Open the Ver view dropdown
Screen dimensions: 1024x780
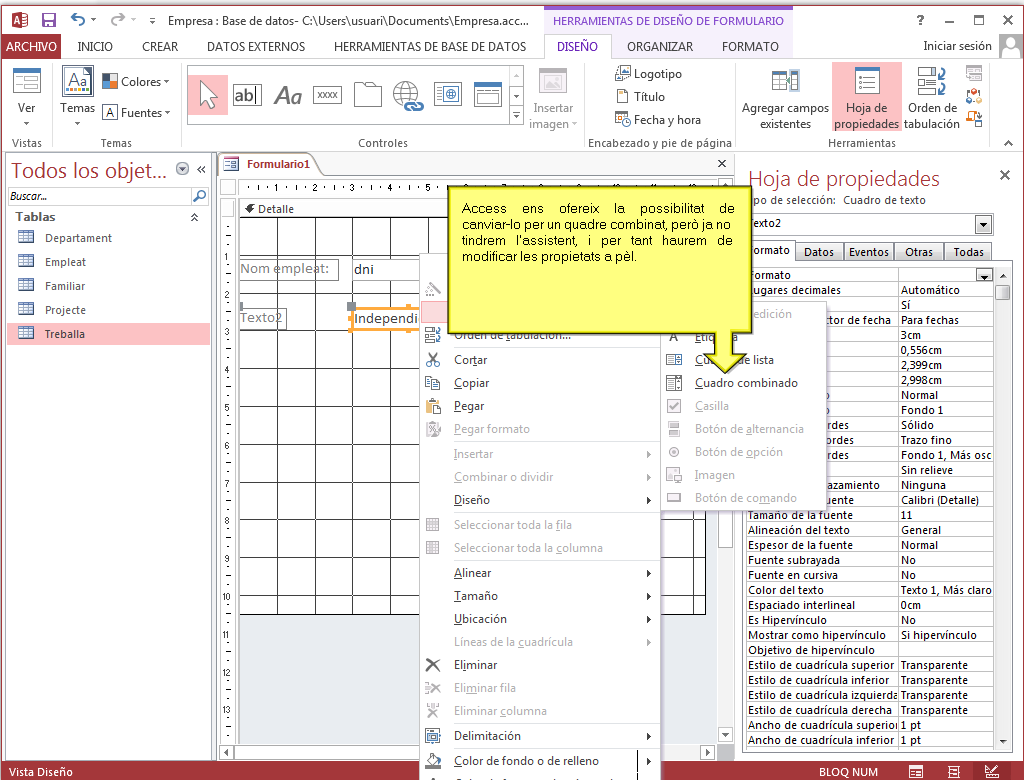click(26, 123)
